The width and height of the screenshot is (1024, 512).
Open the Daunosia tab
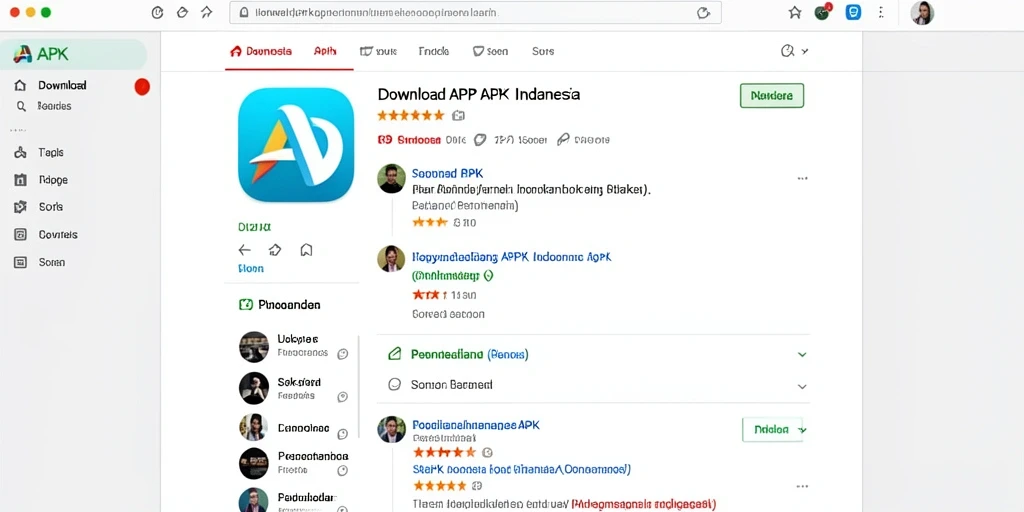click(x=261, y=51)
